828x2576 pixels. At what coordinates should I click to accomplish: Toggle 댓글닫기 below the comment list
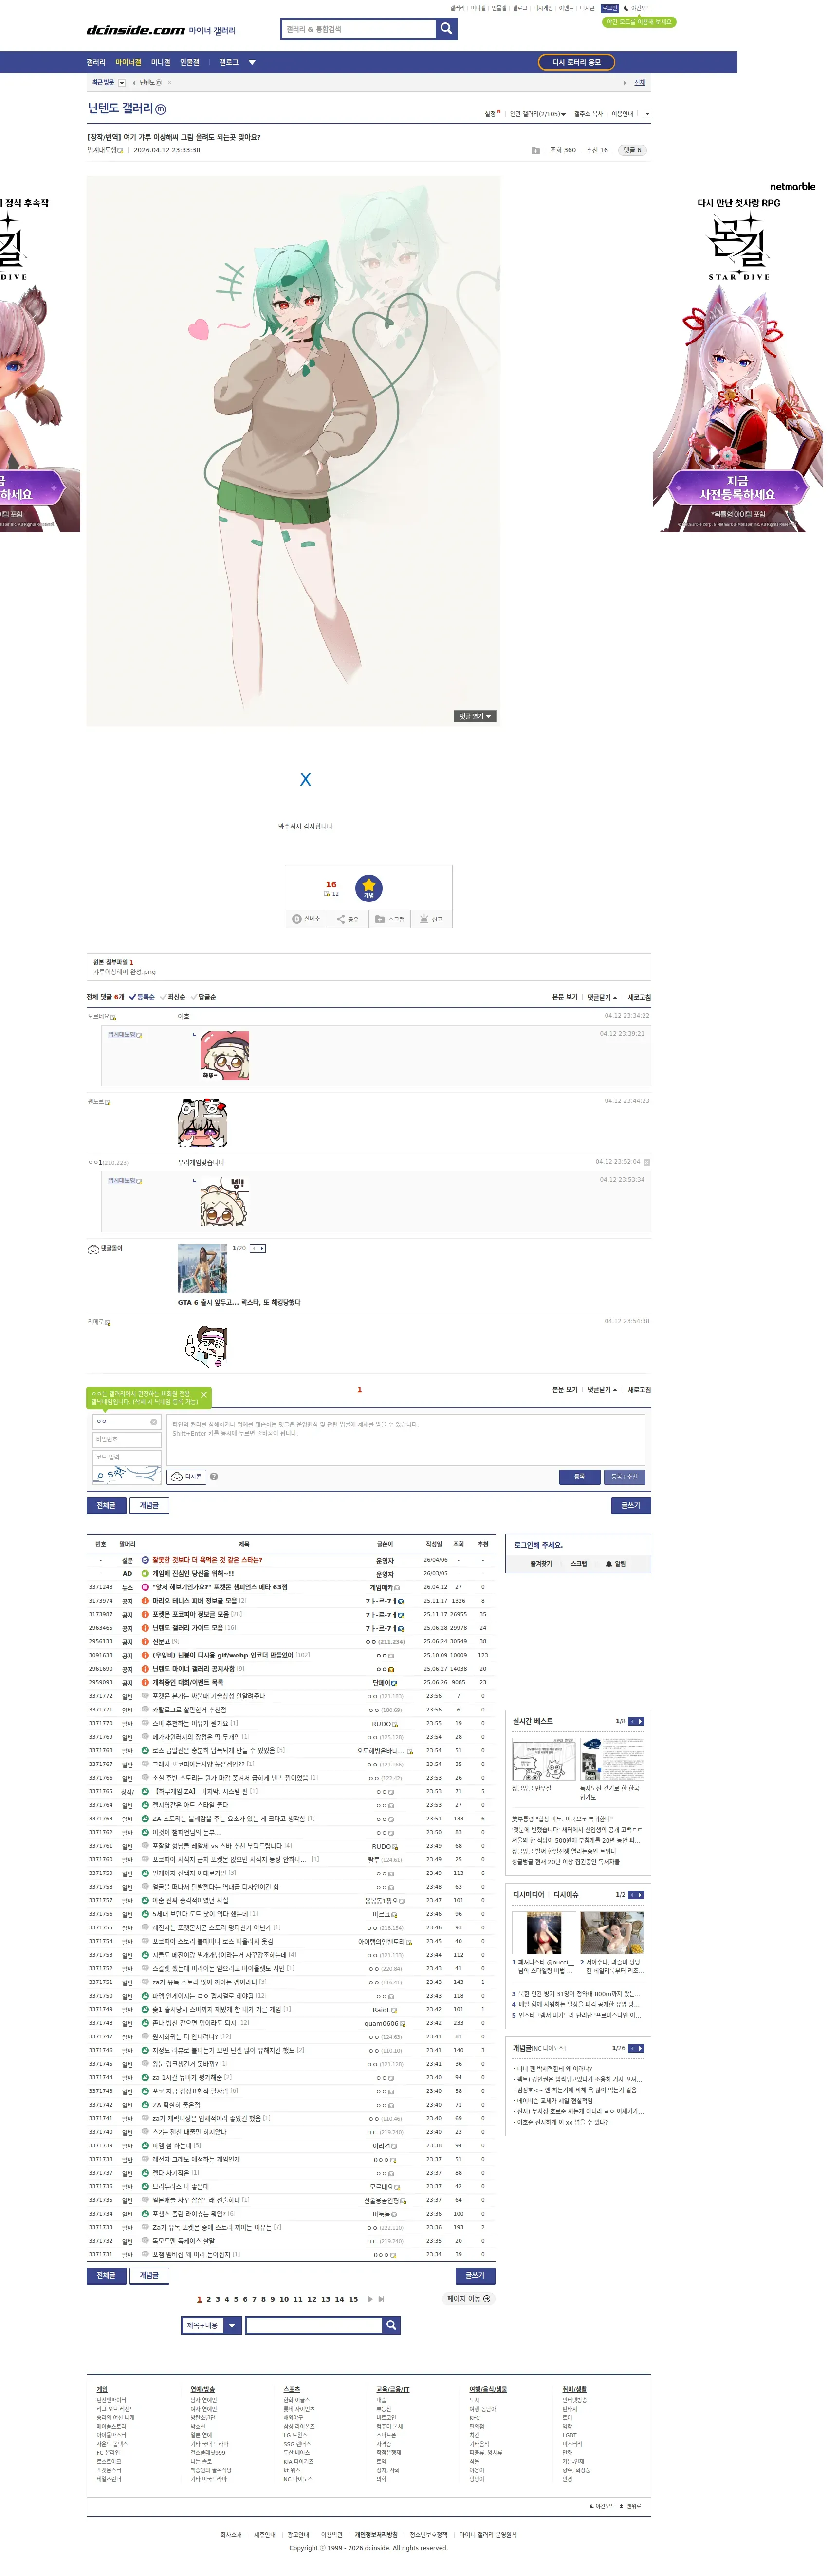602,1390
